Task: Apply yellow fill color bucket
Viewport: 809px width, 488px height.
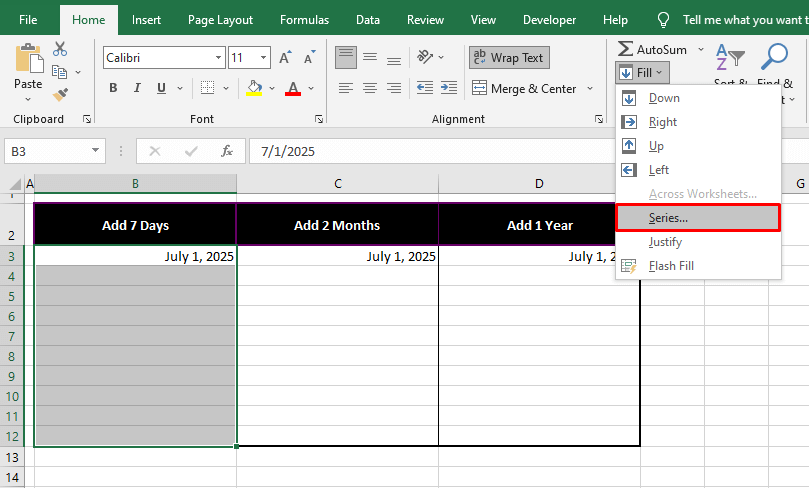Action: 254,88
